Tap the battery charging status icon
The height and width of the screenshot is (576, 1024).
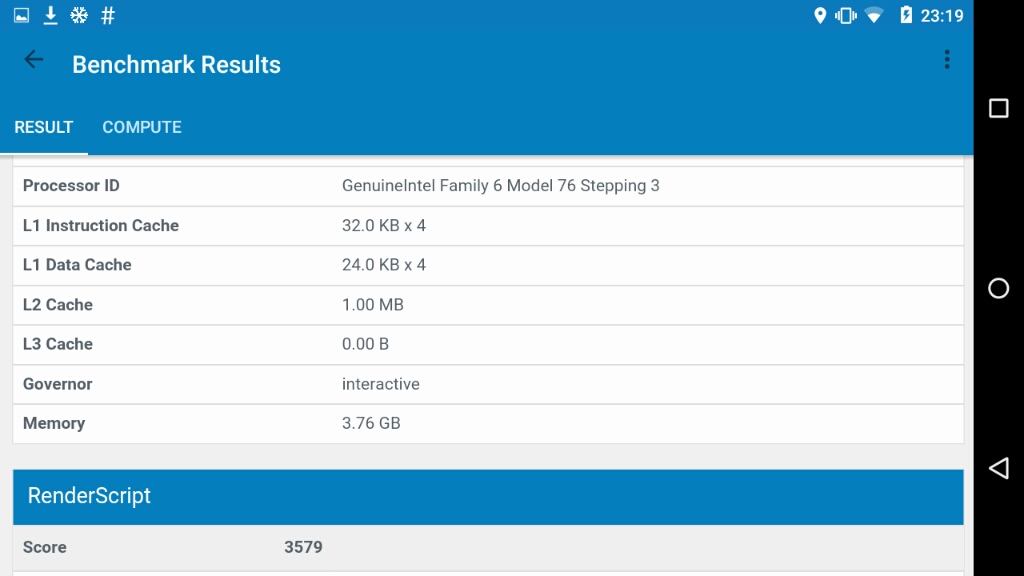coord(906,15)
